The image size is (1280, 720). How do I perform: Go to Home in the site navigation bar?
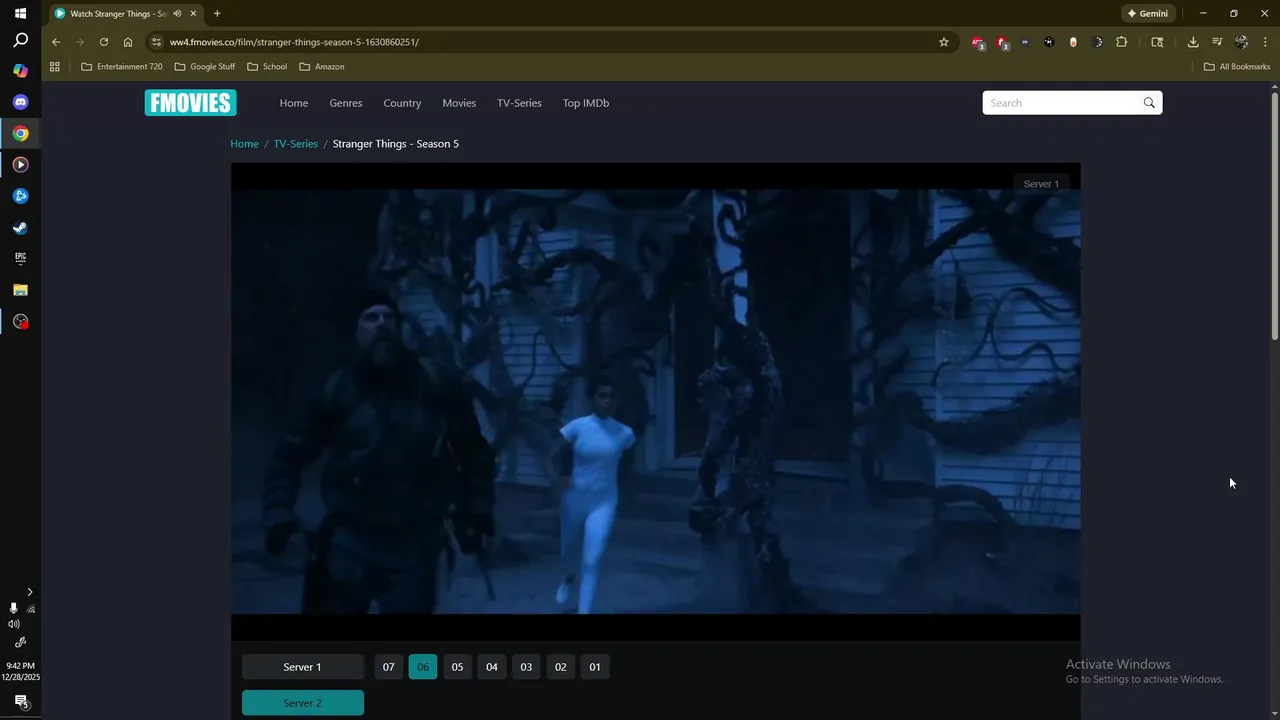point(294,103)
